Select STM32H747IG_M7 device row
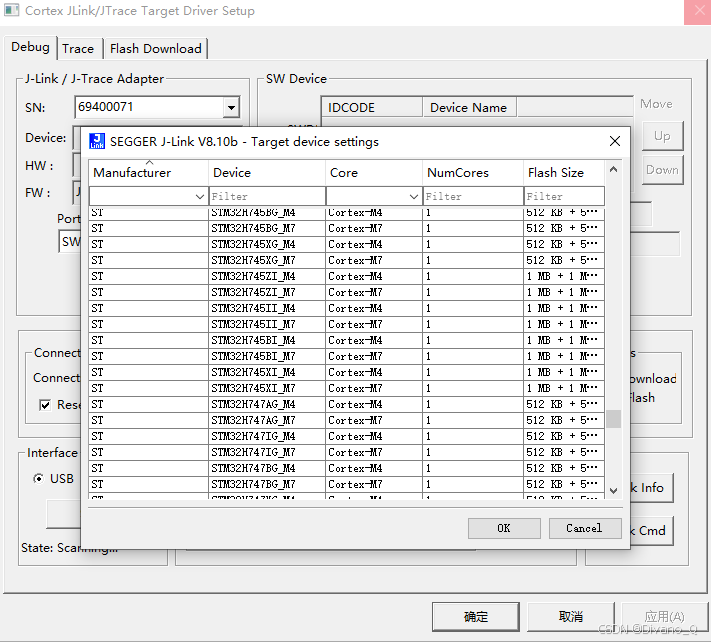The height and width of the screenshot is (642, 711). pyautogui.click(x=346, y=452)
